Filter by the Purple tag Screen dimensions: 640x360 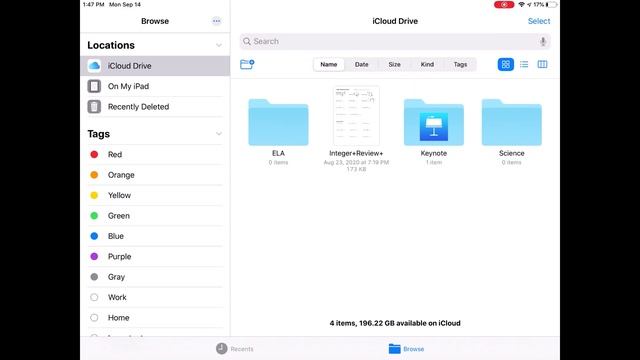[155, 256]
